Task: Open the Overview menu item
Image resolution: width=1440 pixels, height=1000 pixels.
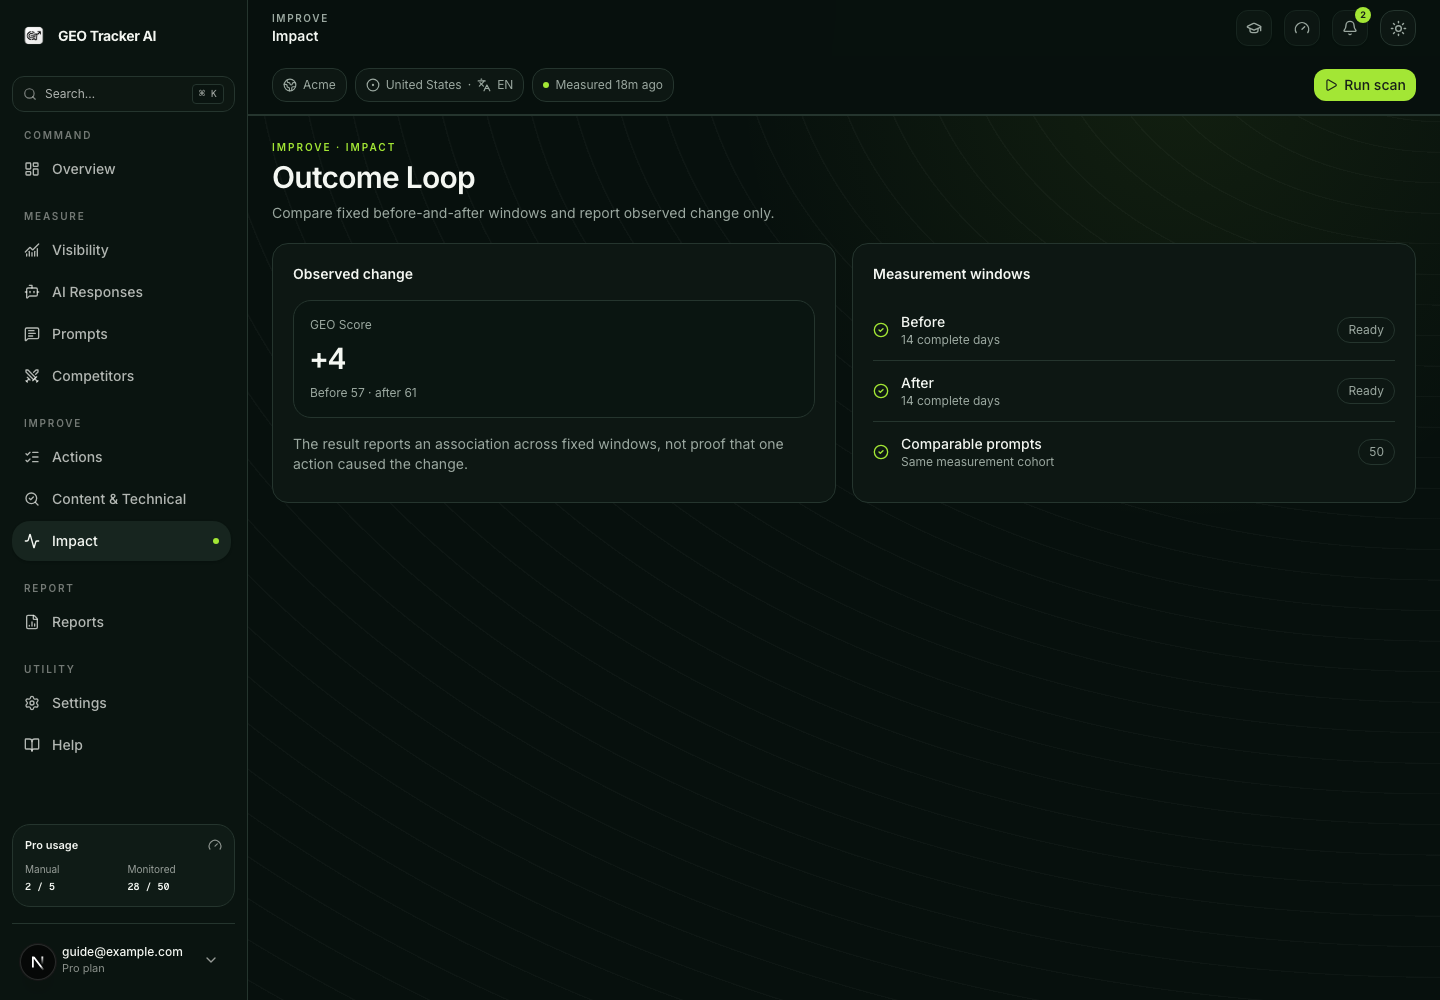Action: (x=121, y=169)
